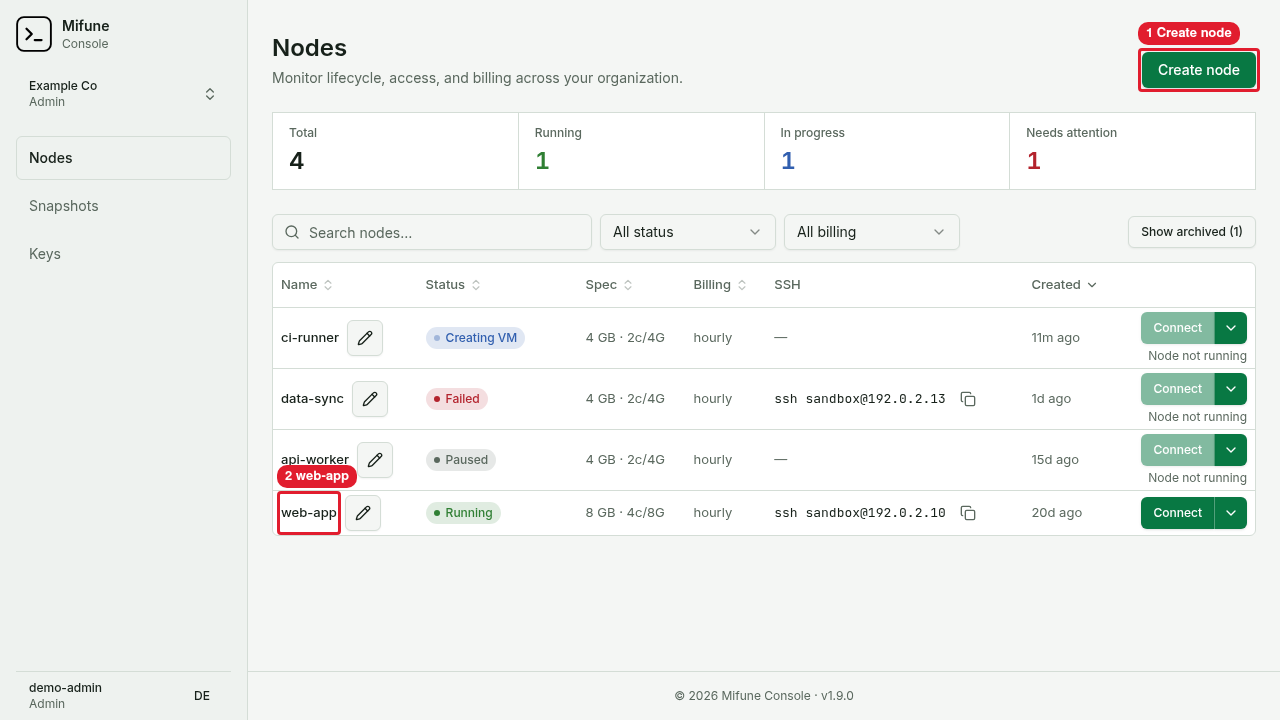
Task: Open the Example Co organization switcher
Action: [x=123, y=94]
